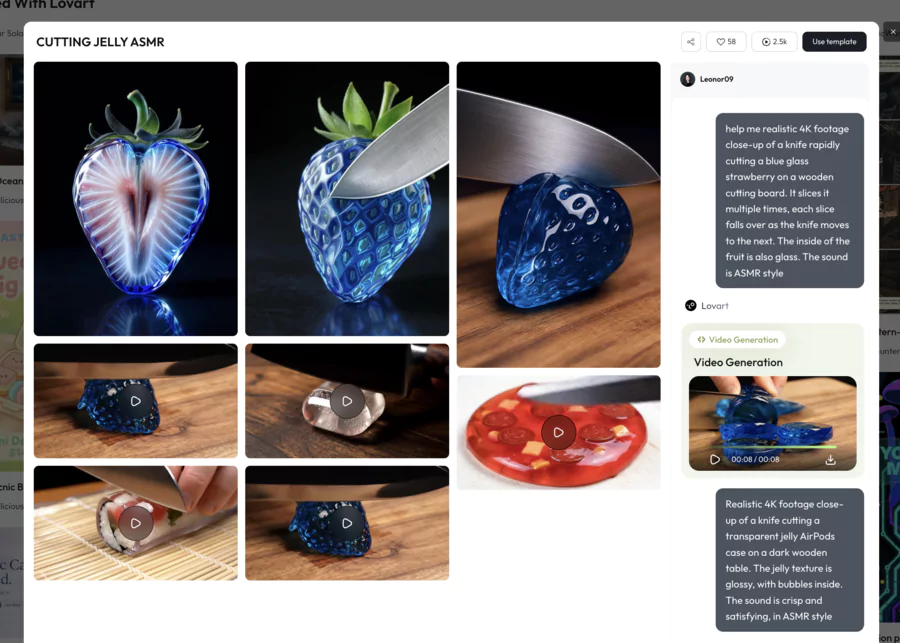Click the Video Generation tag label
Image resolution: width=900 pixels, height=643 pixels.
[737, 340]
